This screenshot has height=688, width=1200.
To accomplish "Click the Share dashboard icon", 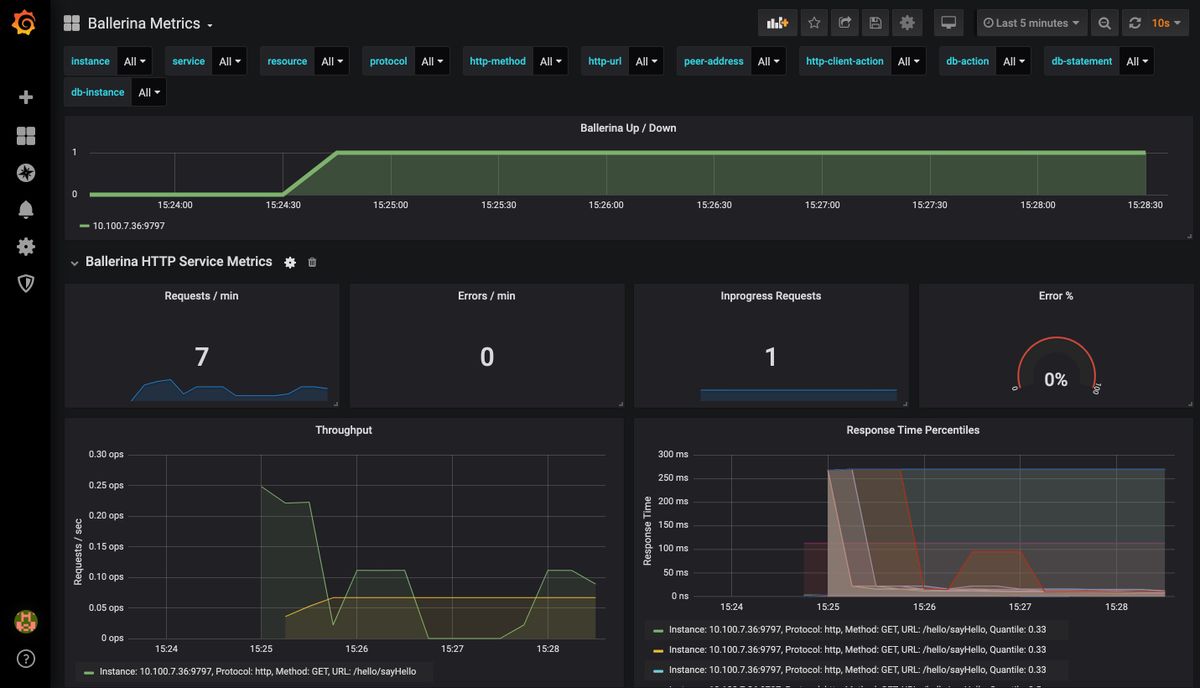I will click(845, 23).
